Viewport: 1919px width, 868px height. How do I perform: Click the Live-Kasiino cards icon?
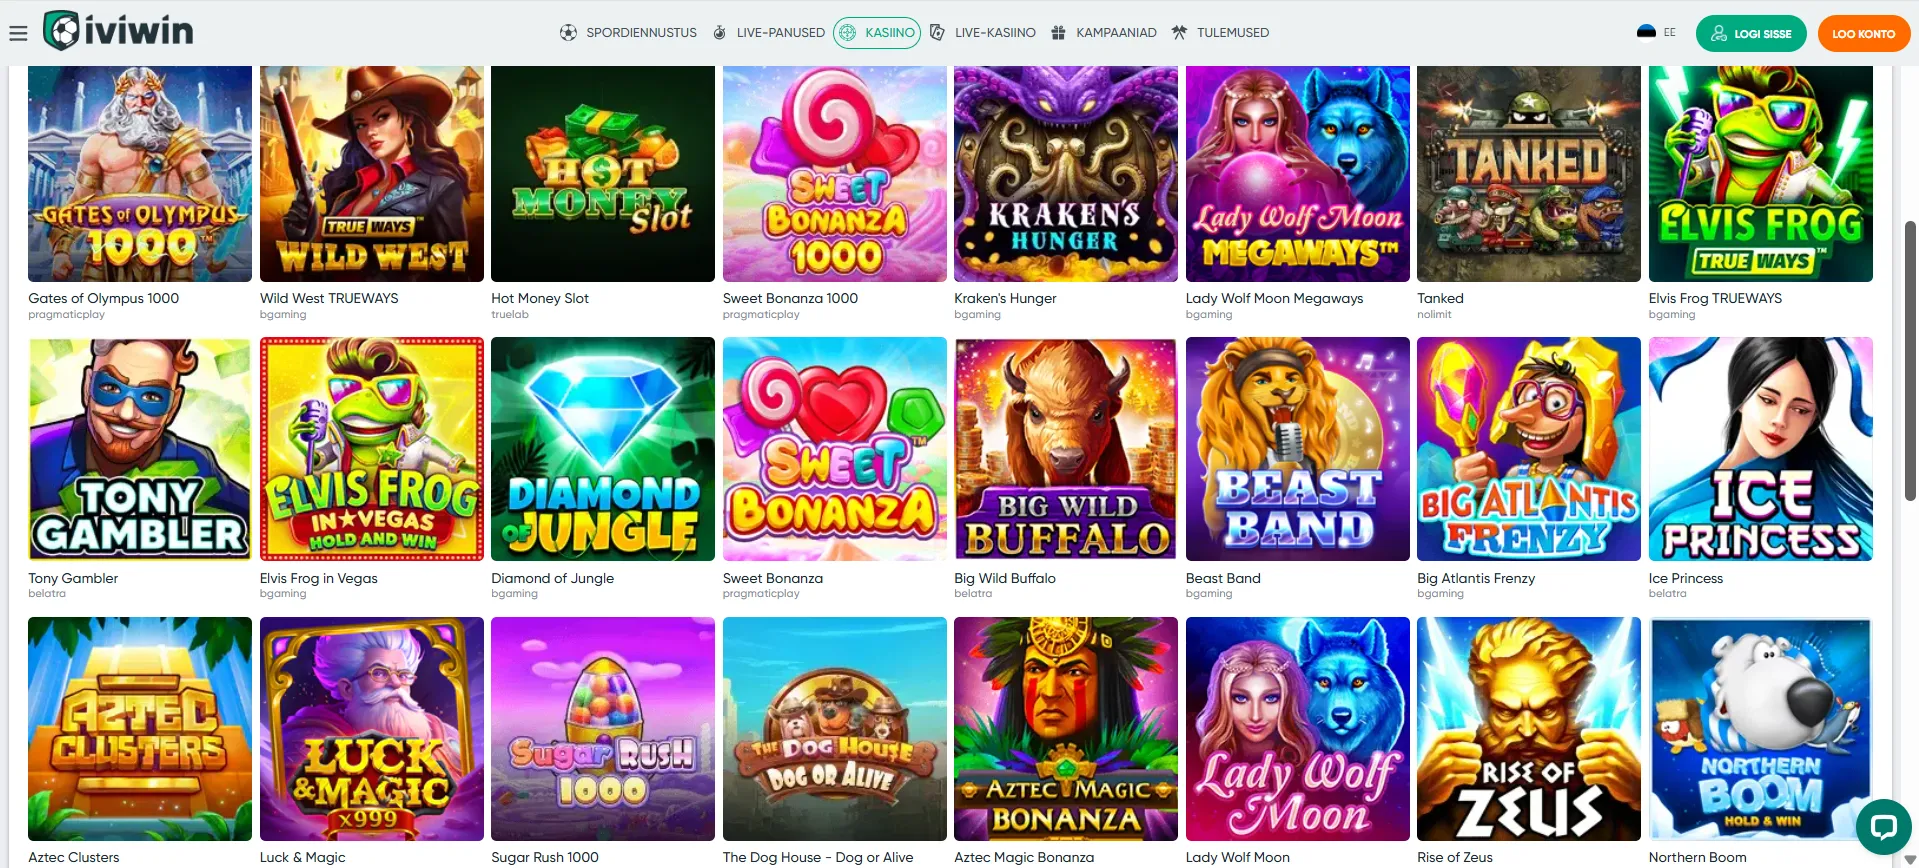pos(937,32)
